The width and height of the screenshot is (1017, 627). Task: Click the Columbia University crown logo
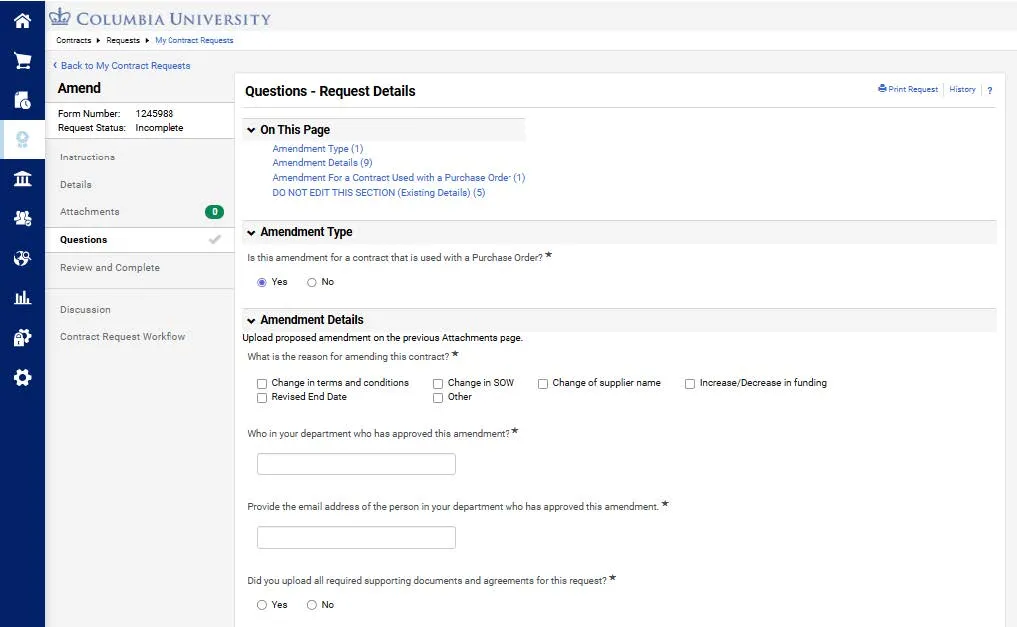[x=60, y=18]
